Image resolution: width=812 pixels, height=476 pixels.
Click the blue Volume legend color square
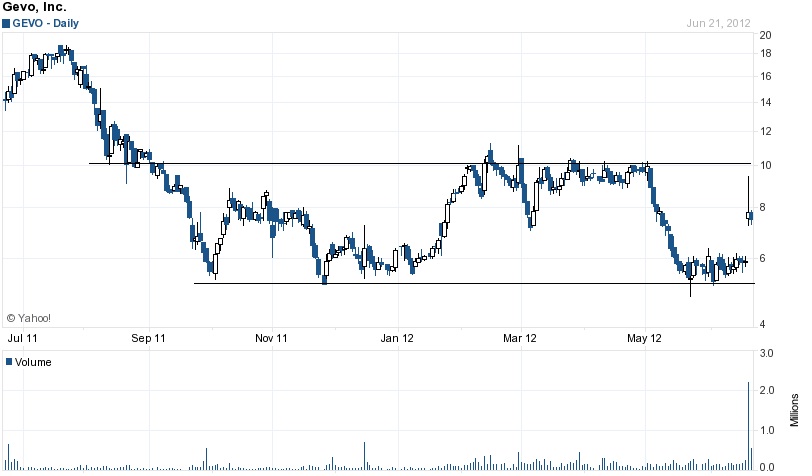click(9, 362)
